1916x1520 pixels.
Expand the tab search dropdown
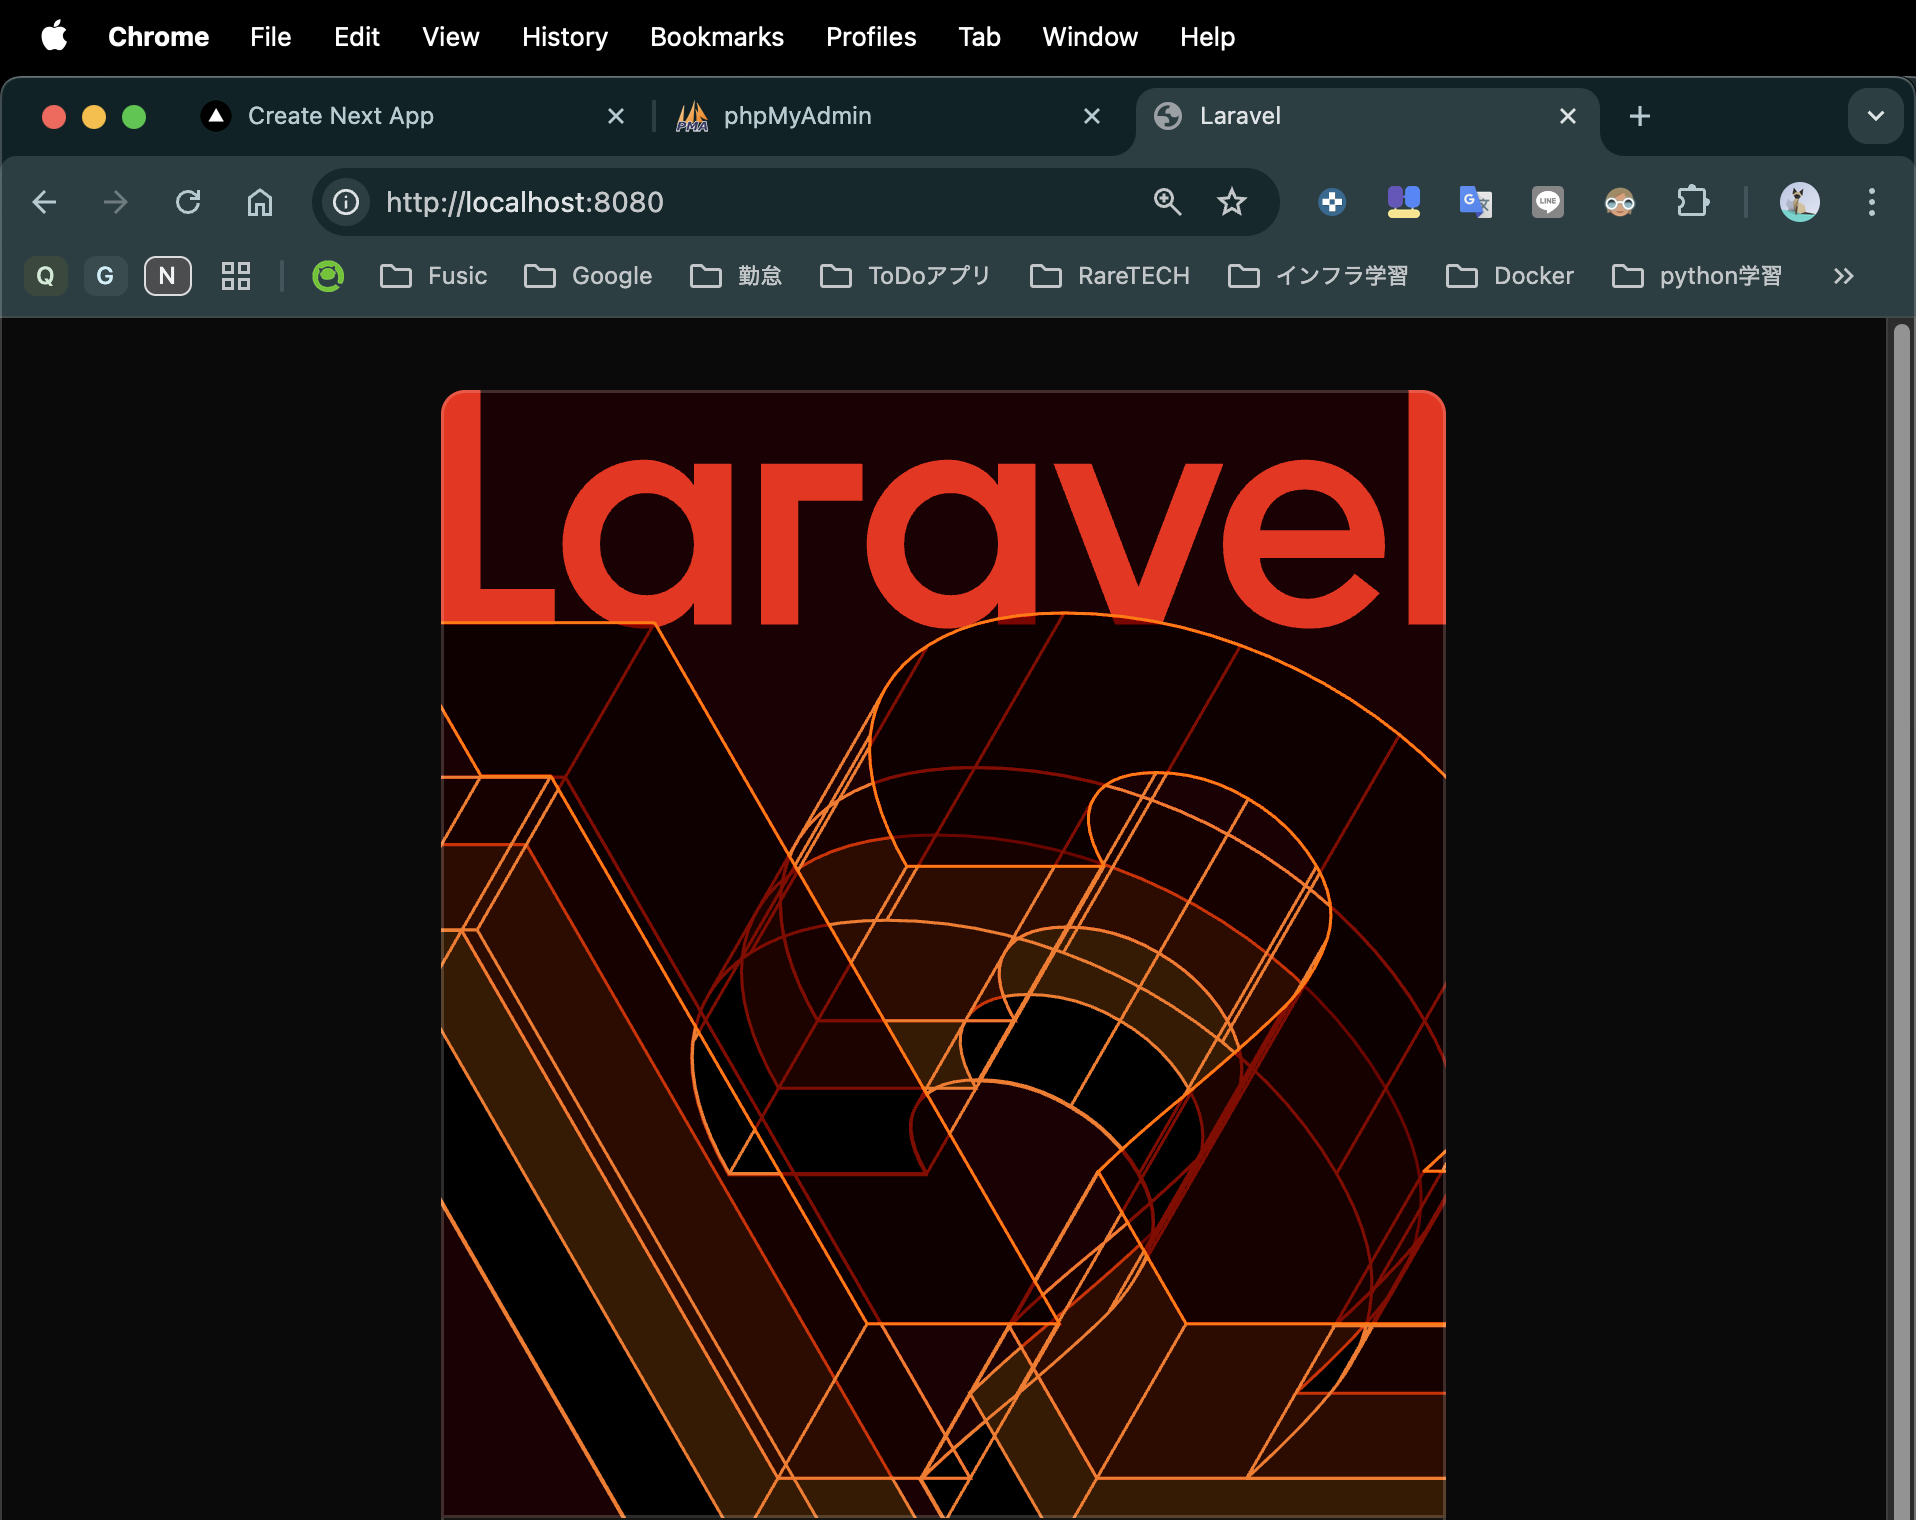tap(1876, 116)
